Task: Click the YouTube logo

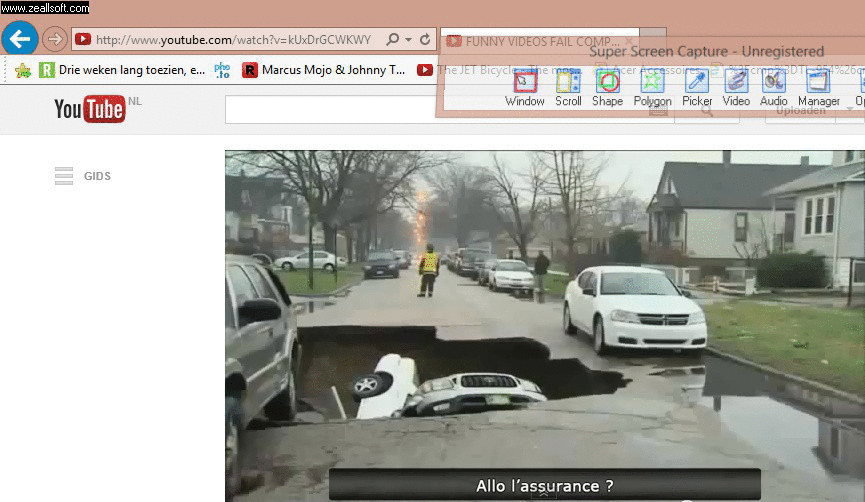Action: pyautogui.click(x=90, y=109)
